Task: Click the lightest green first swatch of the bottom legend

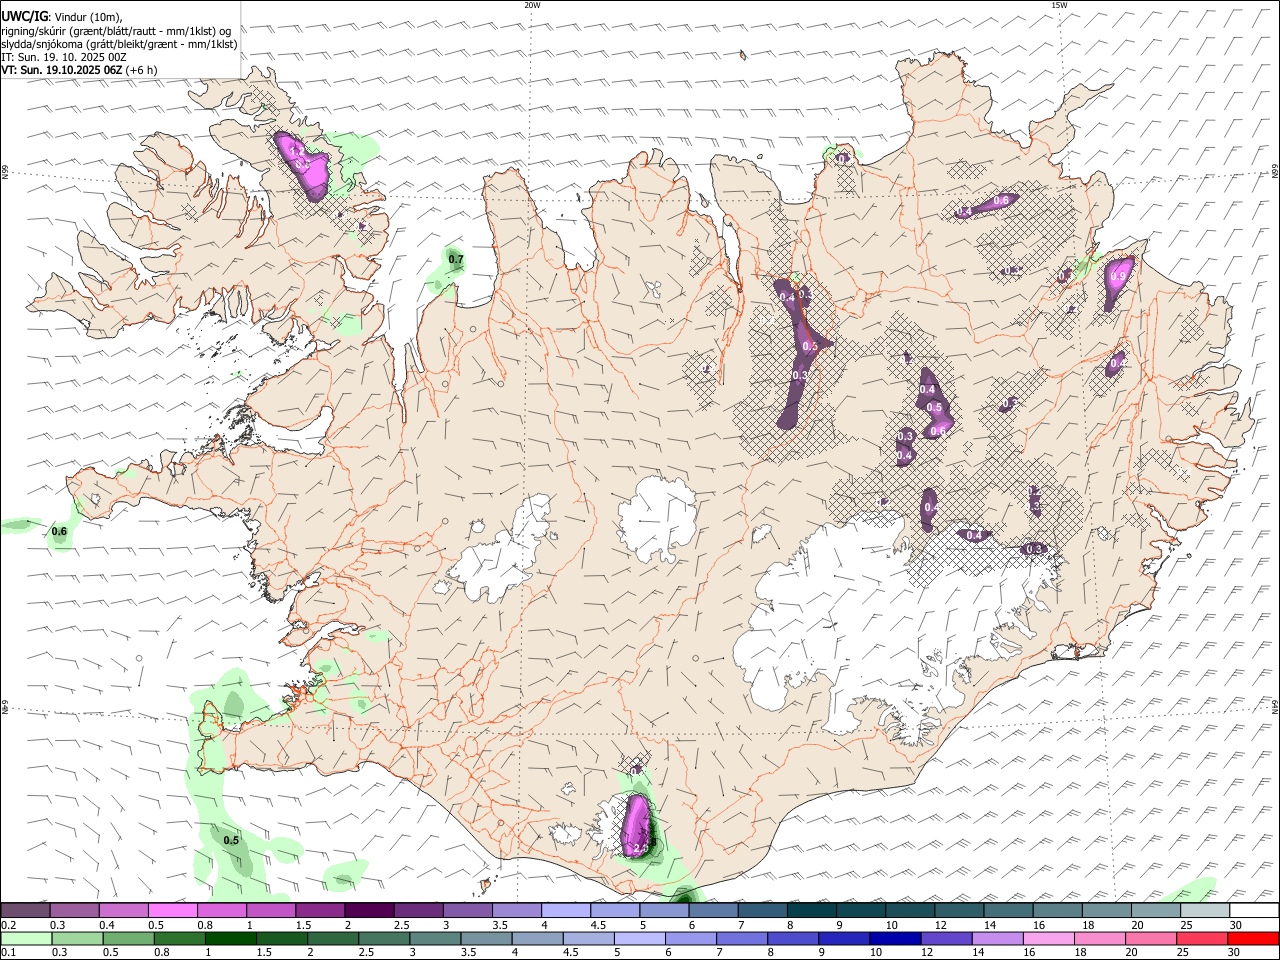Action: coord(26,939)
